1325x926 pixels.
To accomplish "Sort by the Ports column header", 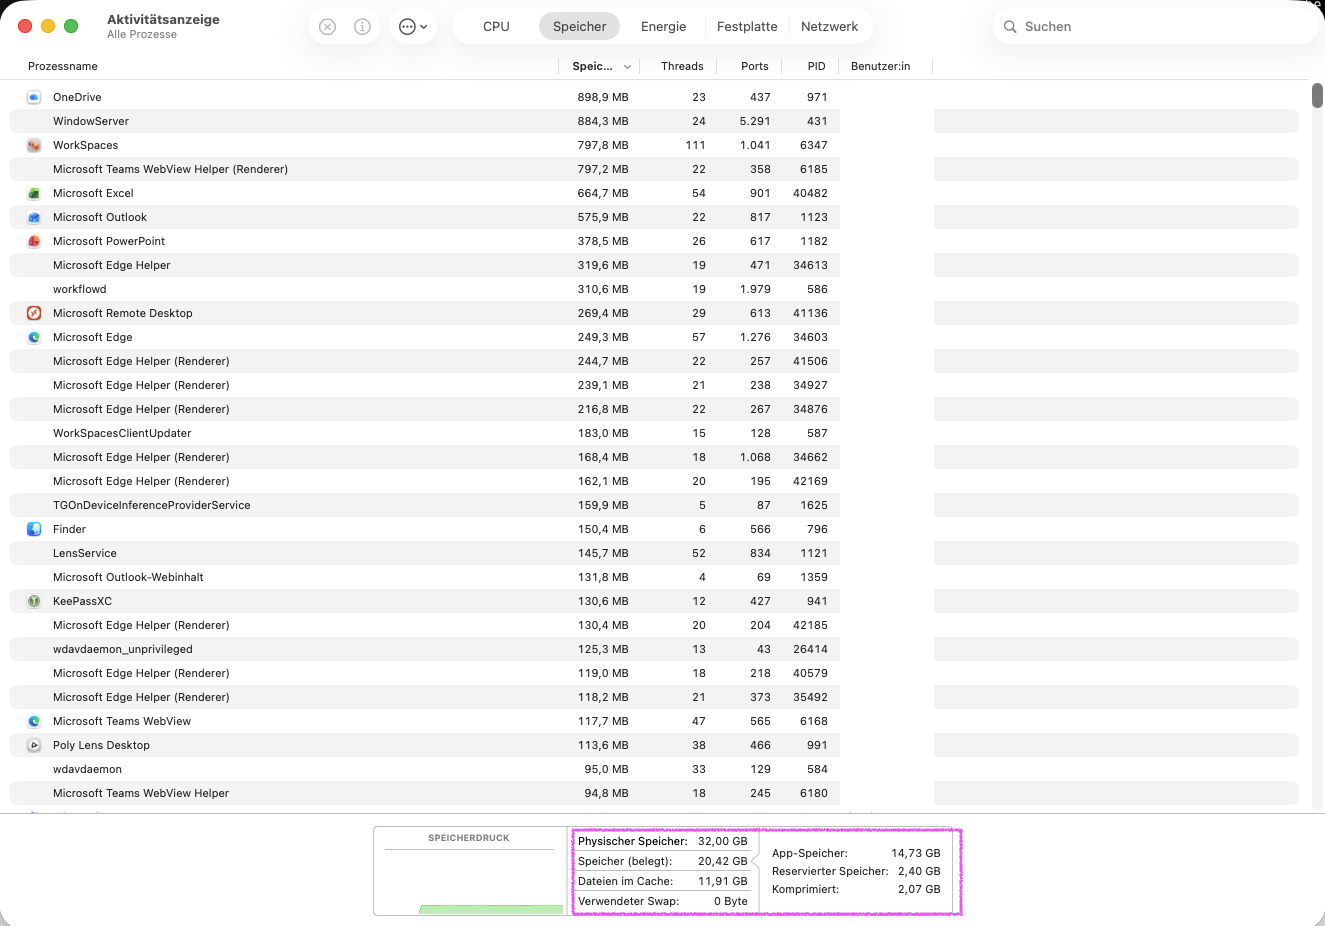I will (755, 66).
